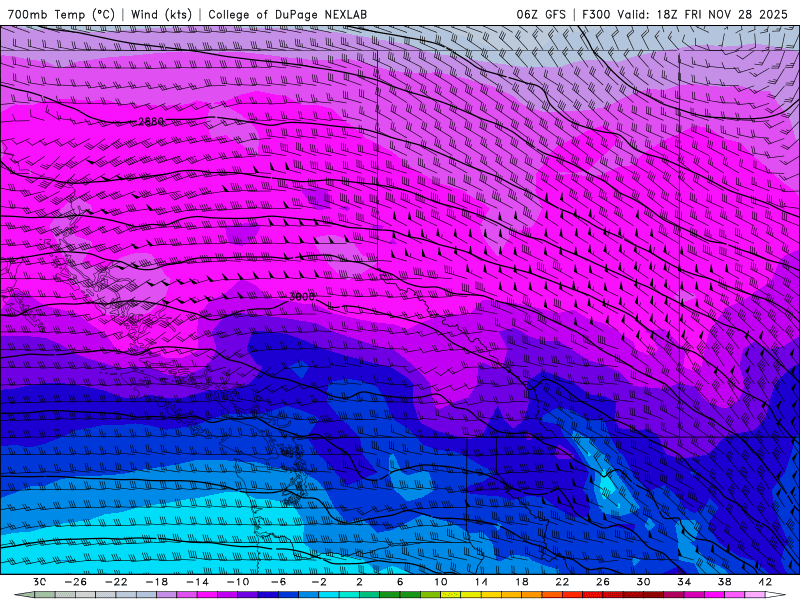800x600 pixels.
Task: Click the '26' color scale label
Action: 603,582
